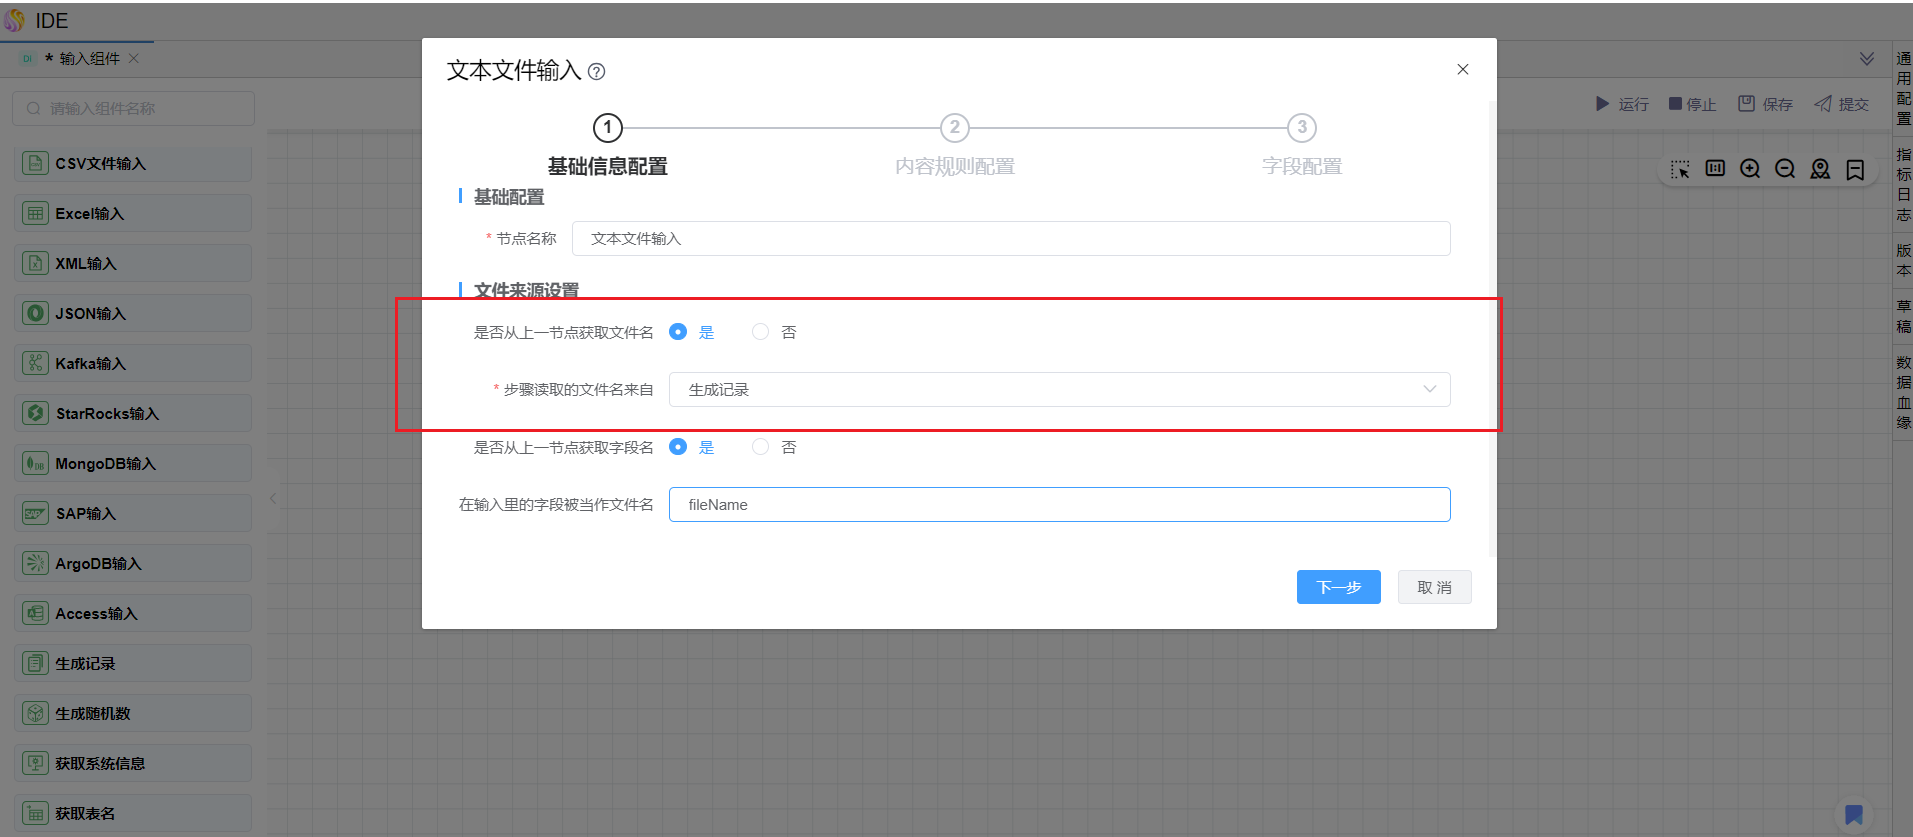
Task: Click the locate/center canvas icon
Action: pos(1820,169)
